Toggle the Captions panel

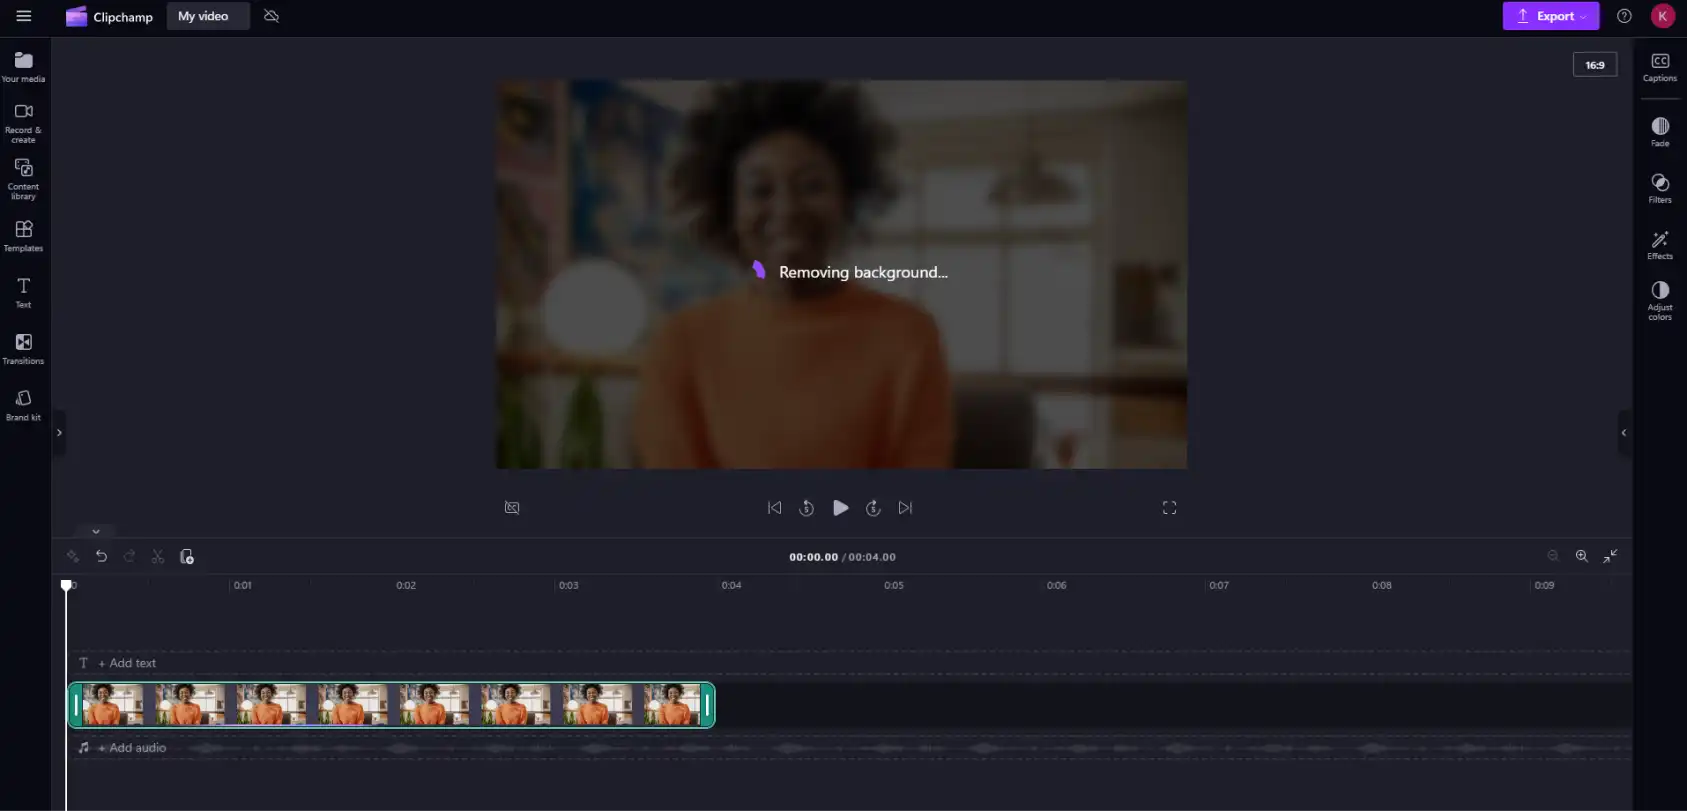pyautogui.click(x=1660, y=67)
